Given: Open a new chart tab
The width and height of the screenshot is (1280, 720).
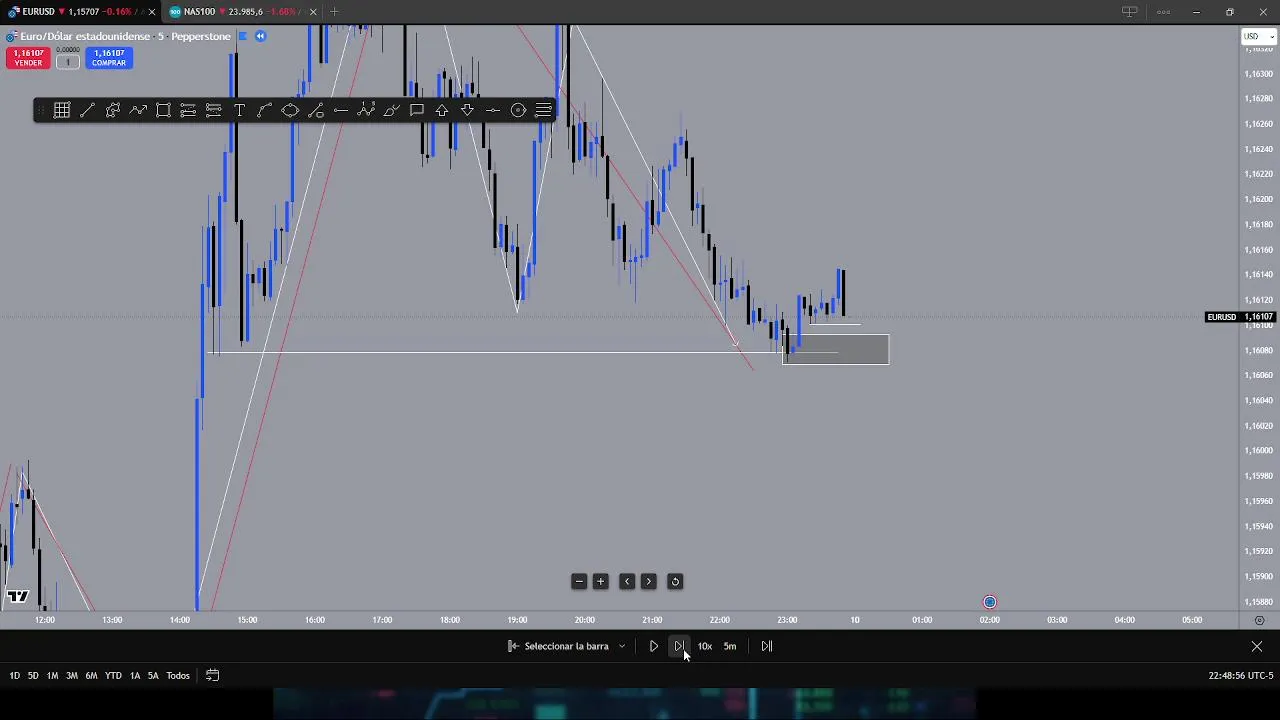Looking at the screenshot, I should point(334,12).
